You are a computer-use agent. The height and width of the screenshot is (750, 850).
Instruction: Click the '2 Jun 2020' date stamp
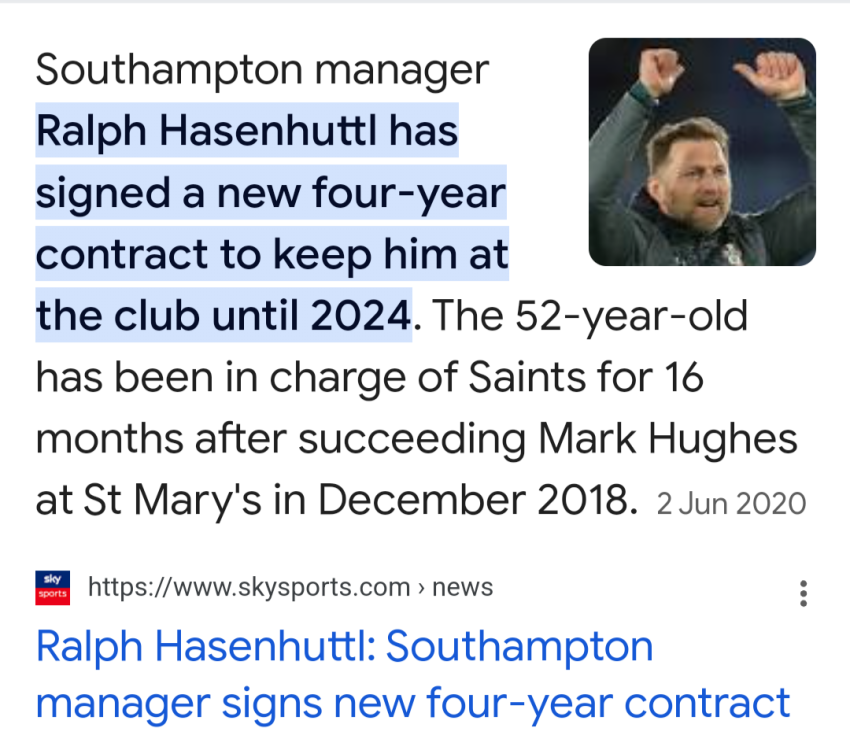731,503
